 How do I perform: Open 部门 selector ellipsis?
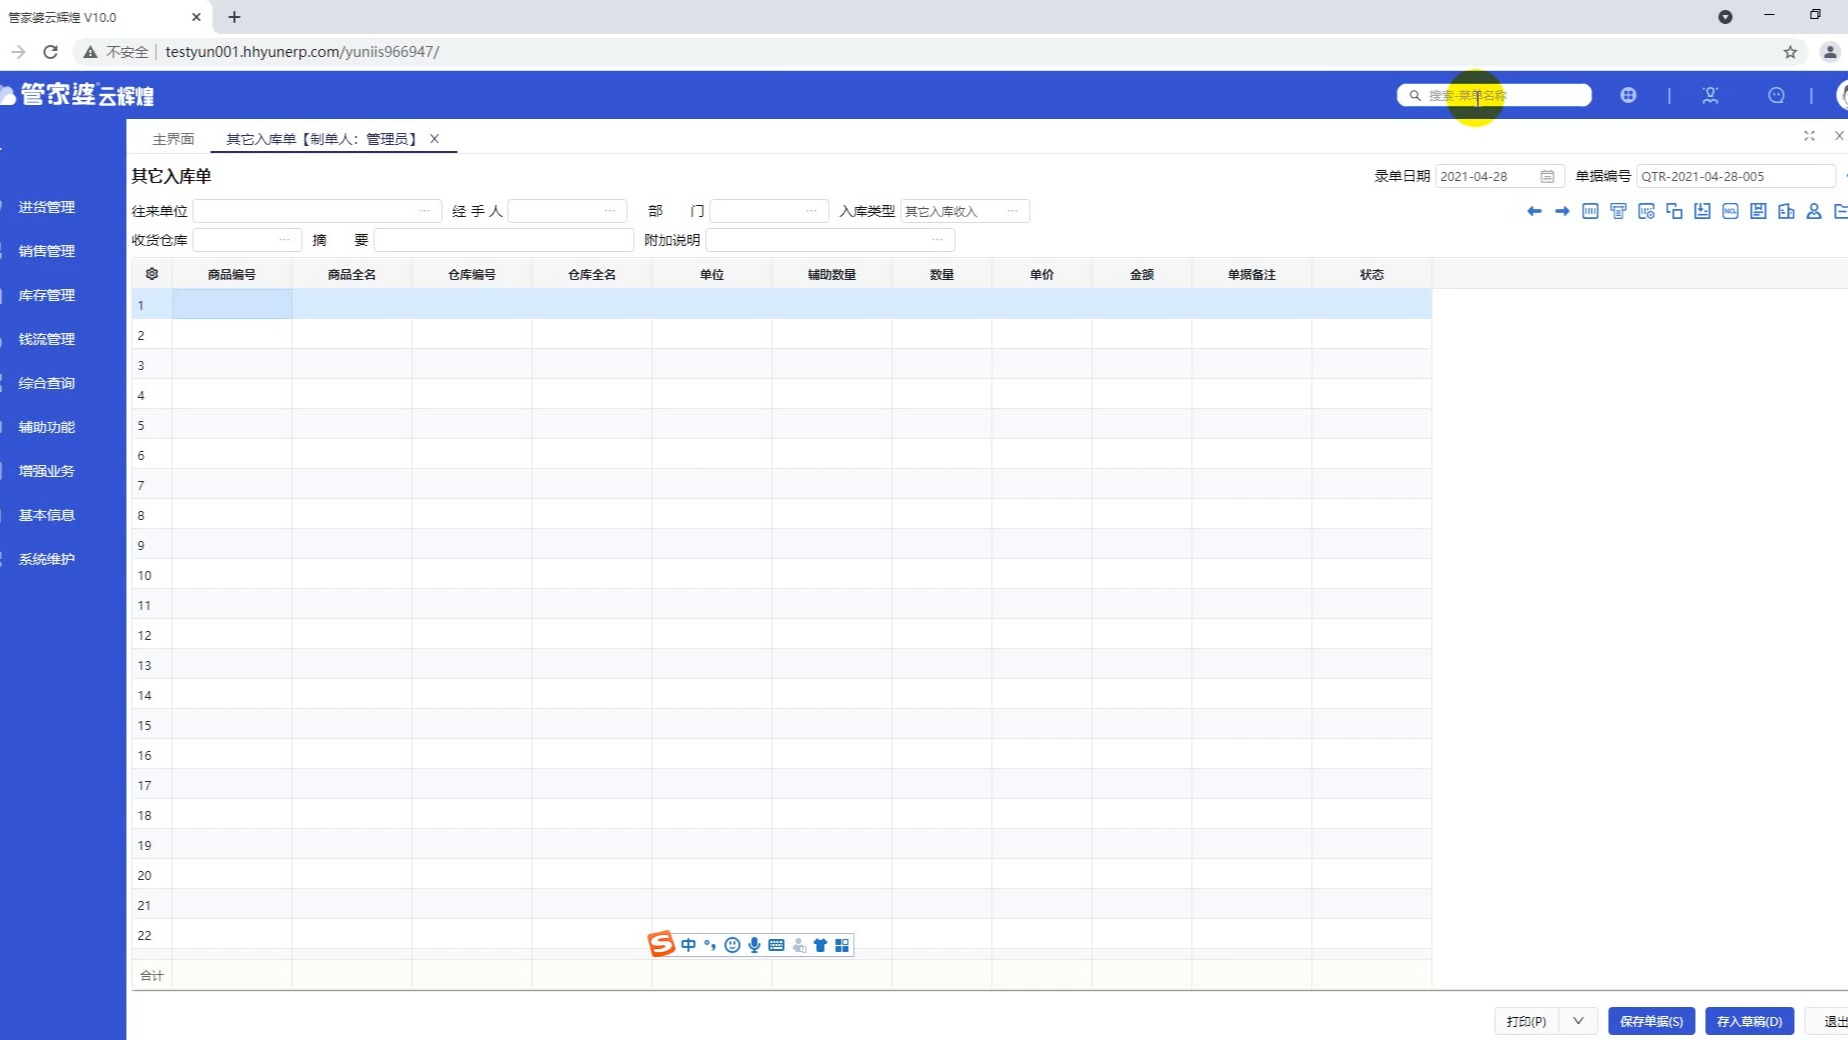click(811, 211)
